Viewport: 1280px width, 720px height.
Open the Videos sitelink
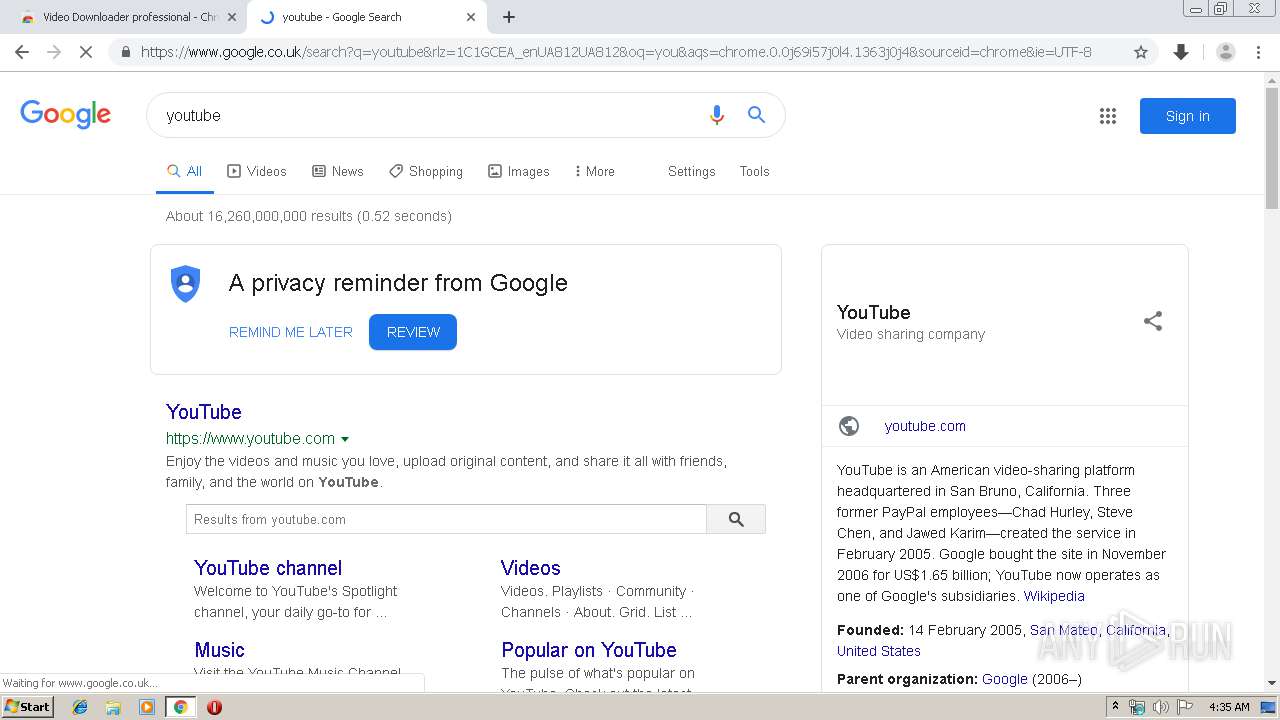(531, 568)
